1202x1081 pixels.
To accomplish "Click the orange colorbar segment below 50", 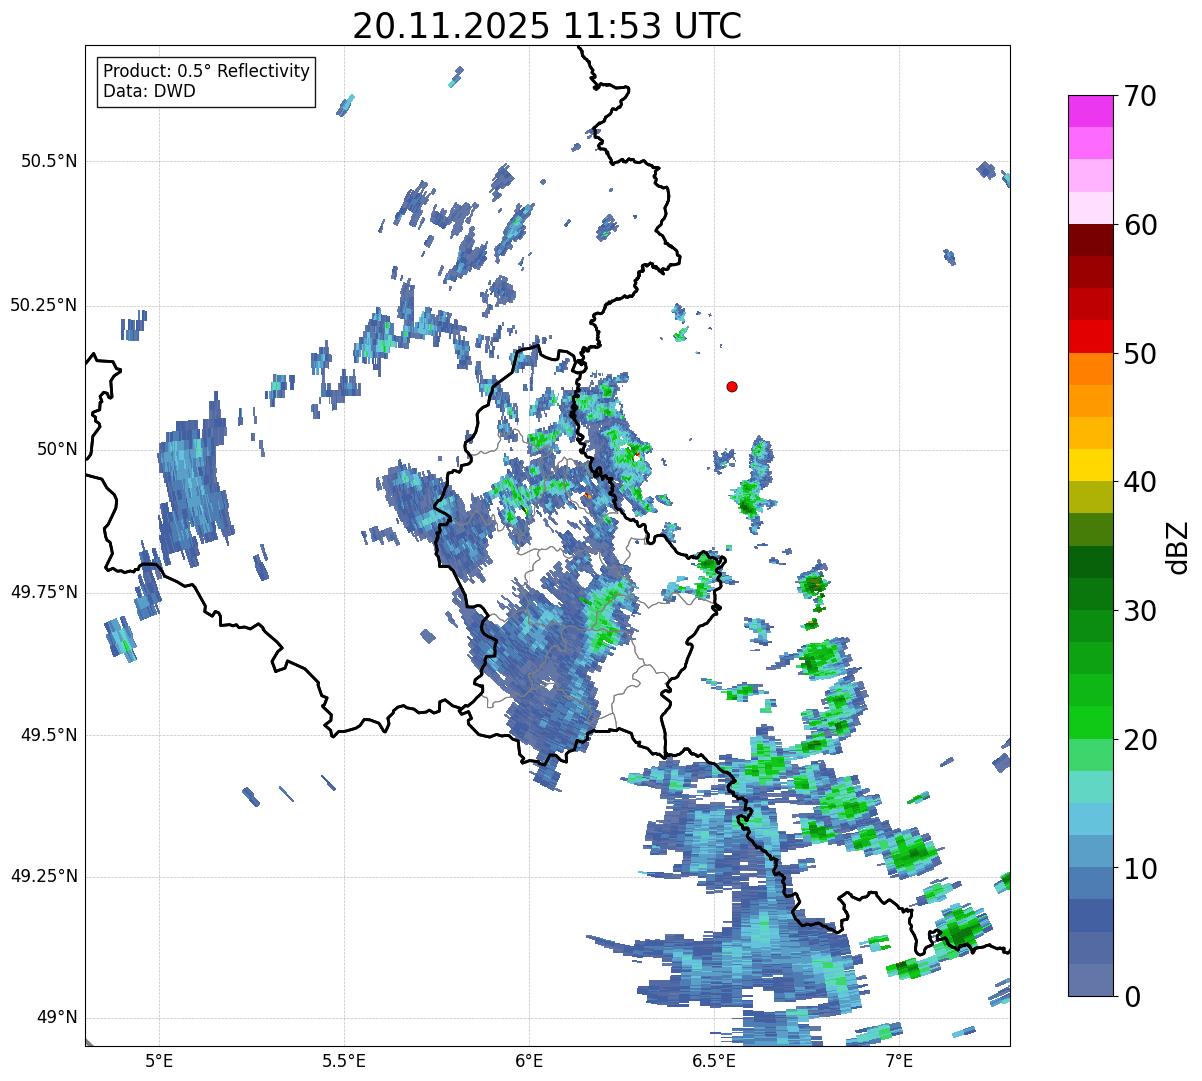I will point(1090,369).
